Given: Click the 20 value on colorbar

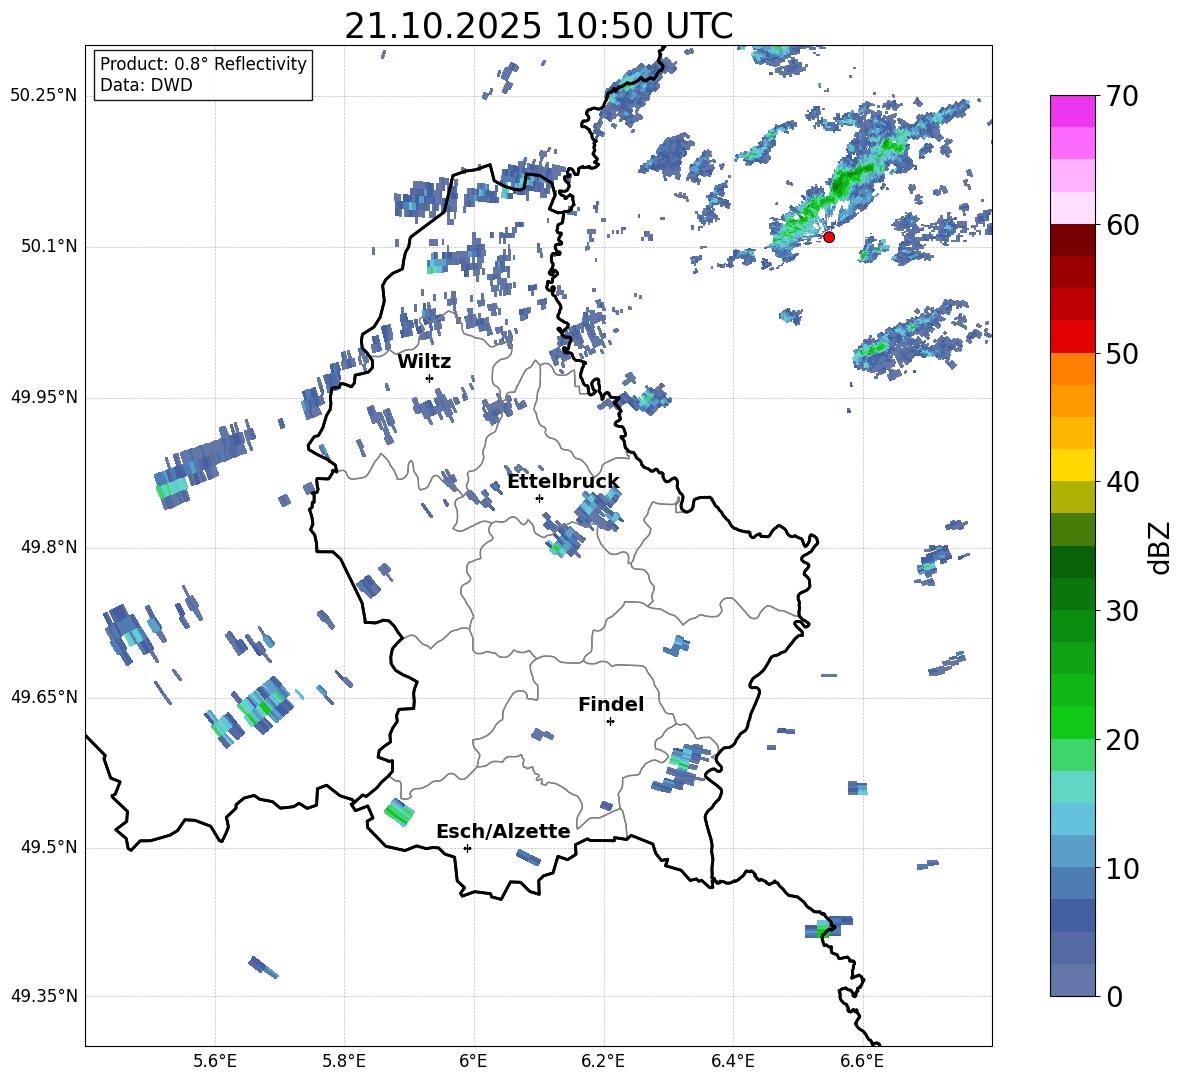Looking at the screenshot, I should (1123, 740).
